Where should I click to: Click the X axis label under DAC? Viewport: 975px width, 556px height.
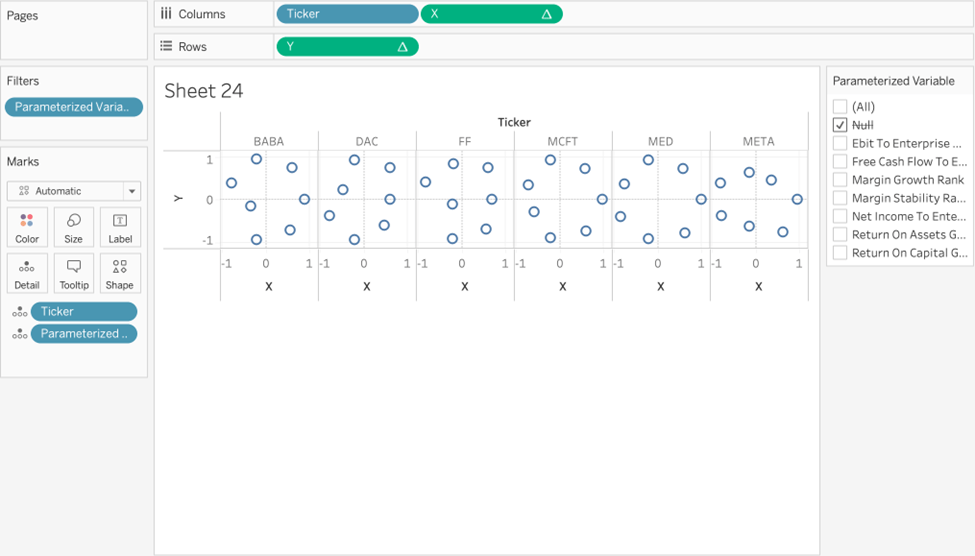(367, 287)
